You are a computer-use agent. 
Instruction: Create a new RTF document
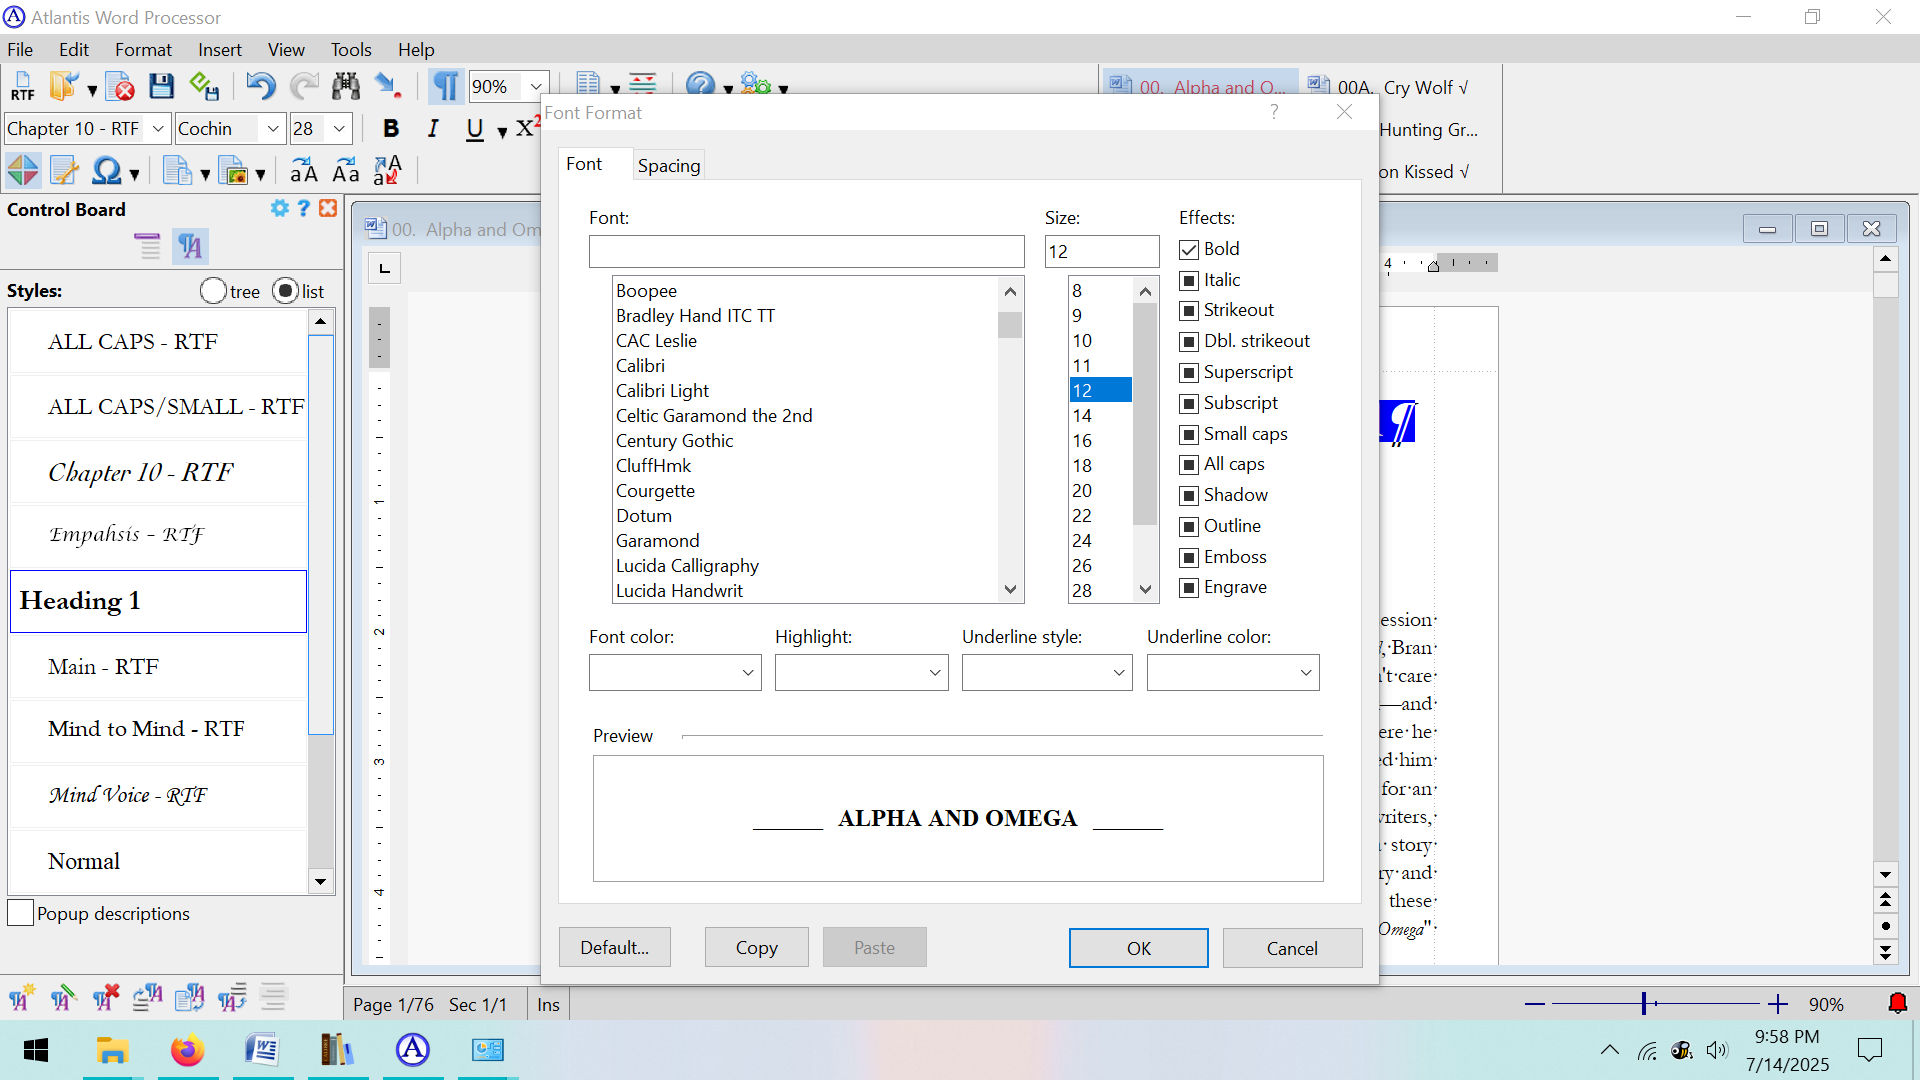22,87
